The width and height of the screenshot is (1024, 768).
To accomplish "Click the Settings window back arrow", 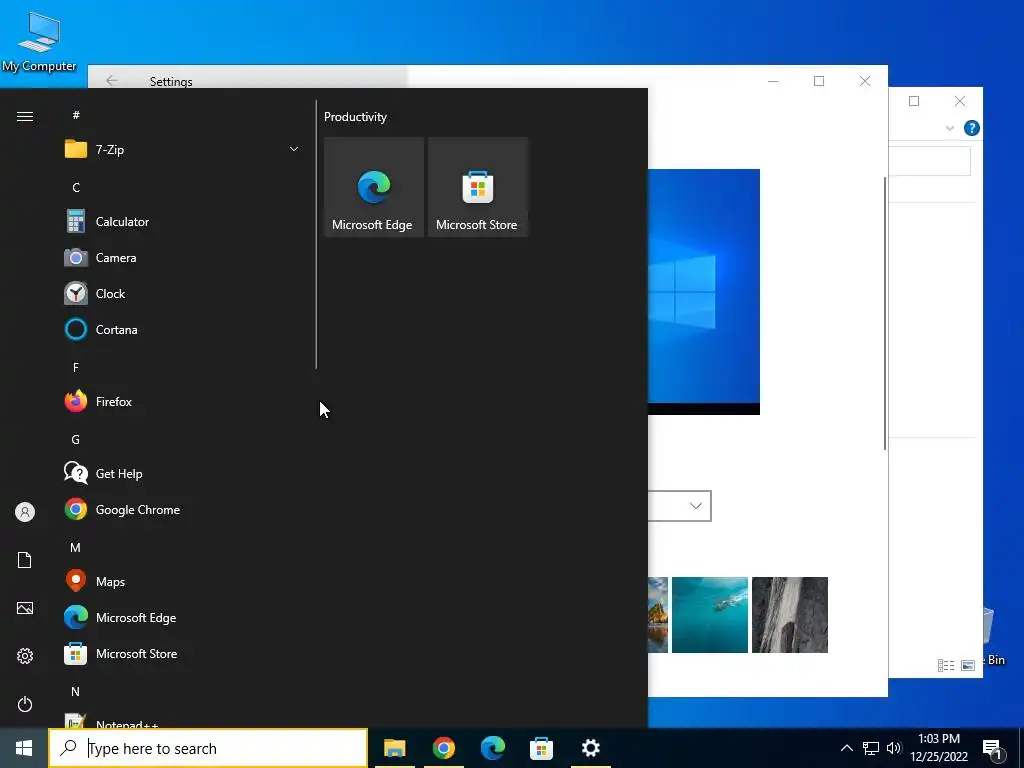I will tap(112, 80).
